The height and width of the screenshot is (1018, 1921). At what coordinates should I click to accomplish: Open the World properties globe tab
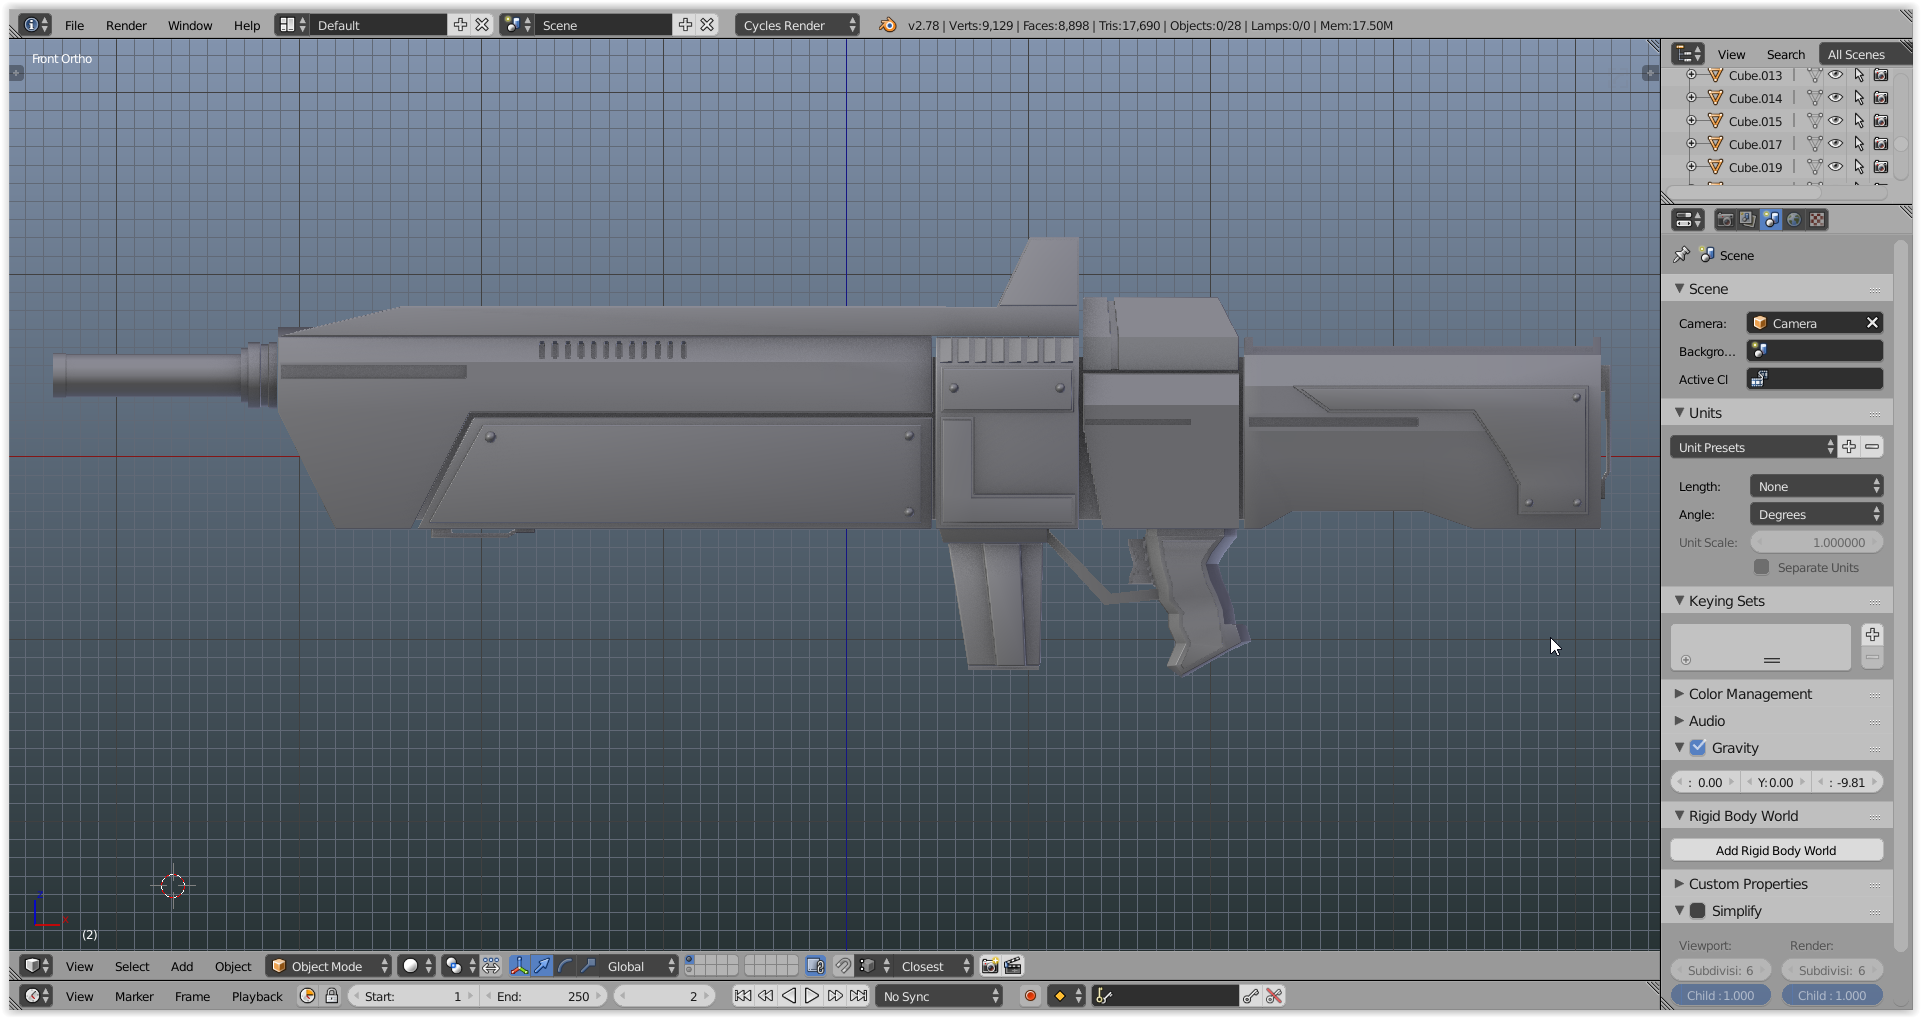[1794, 220]
